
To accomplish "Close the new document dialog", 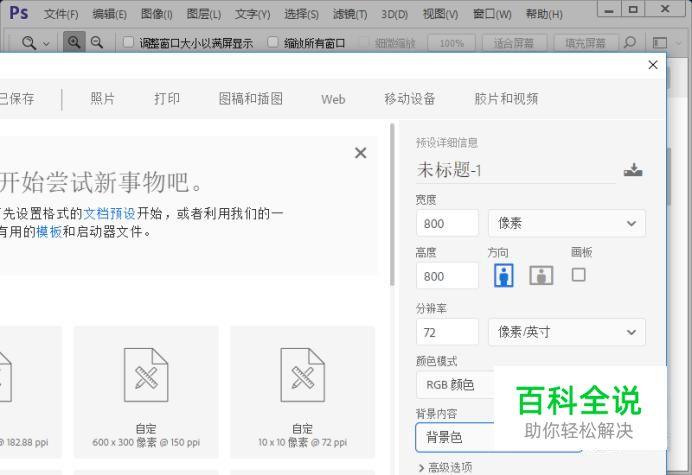I will point(653,65).
